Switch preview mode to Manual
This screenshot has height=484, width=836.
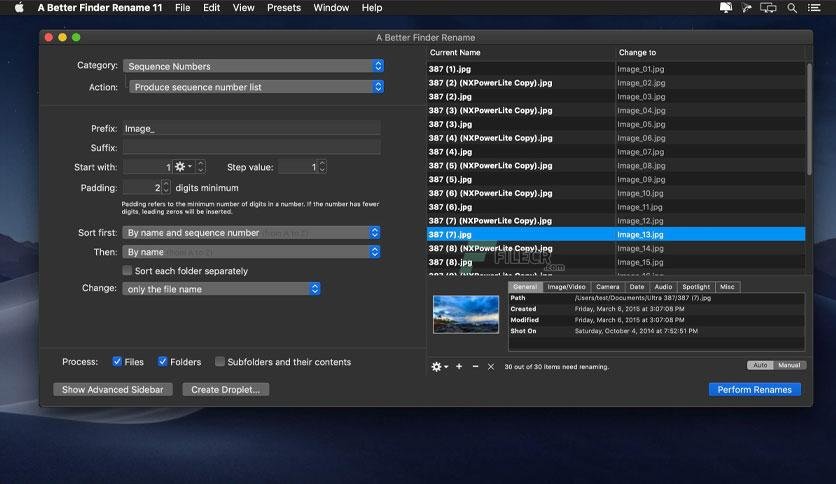789,365
